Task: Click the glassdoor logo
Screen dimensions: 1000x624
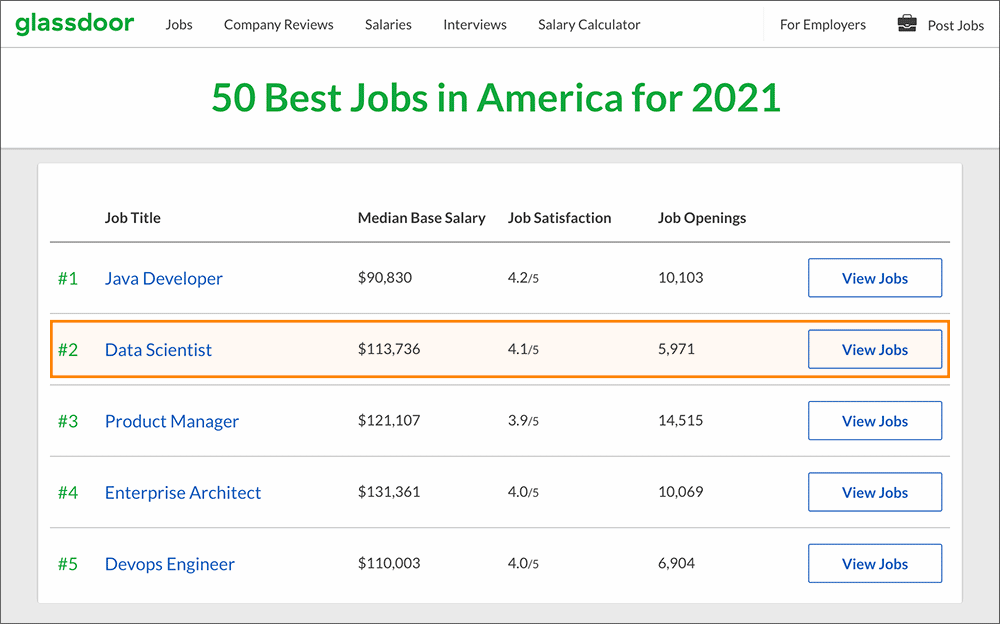Action: pos(75,24)
